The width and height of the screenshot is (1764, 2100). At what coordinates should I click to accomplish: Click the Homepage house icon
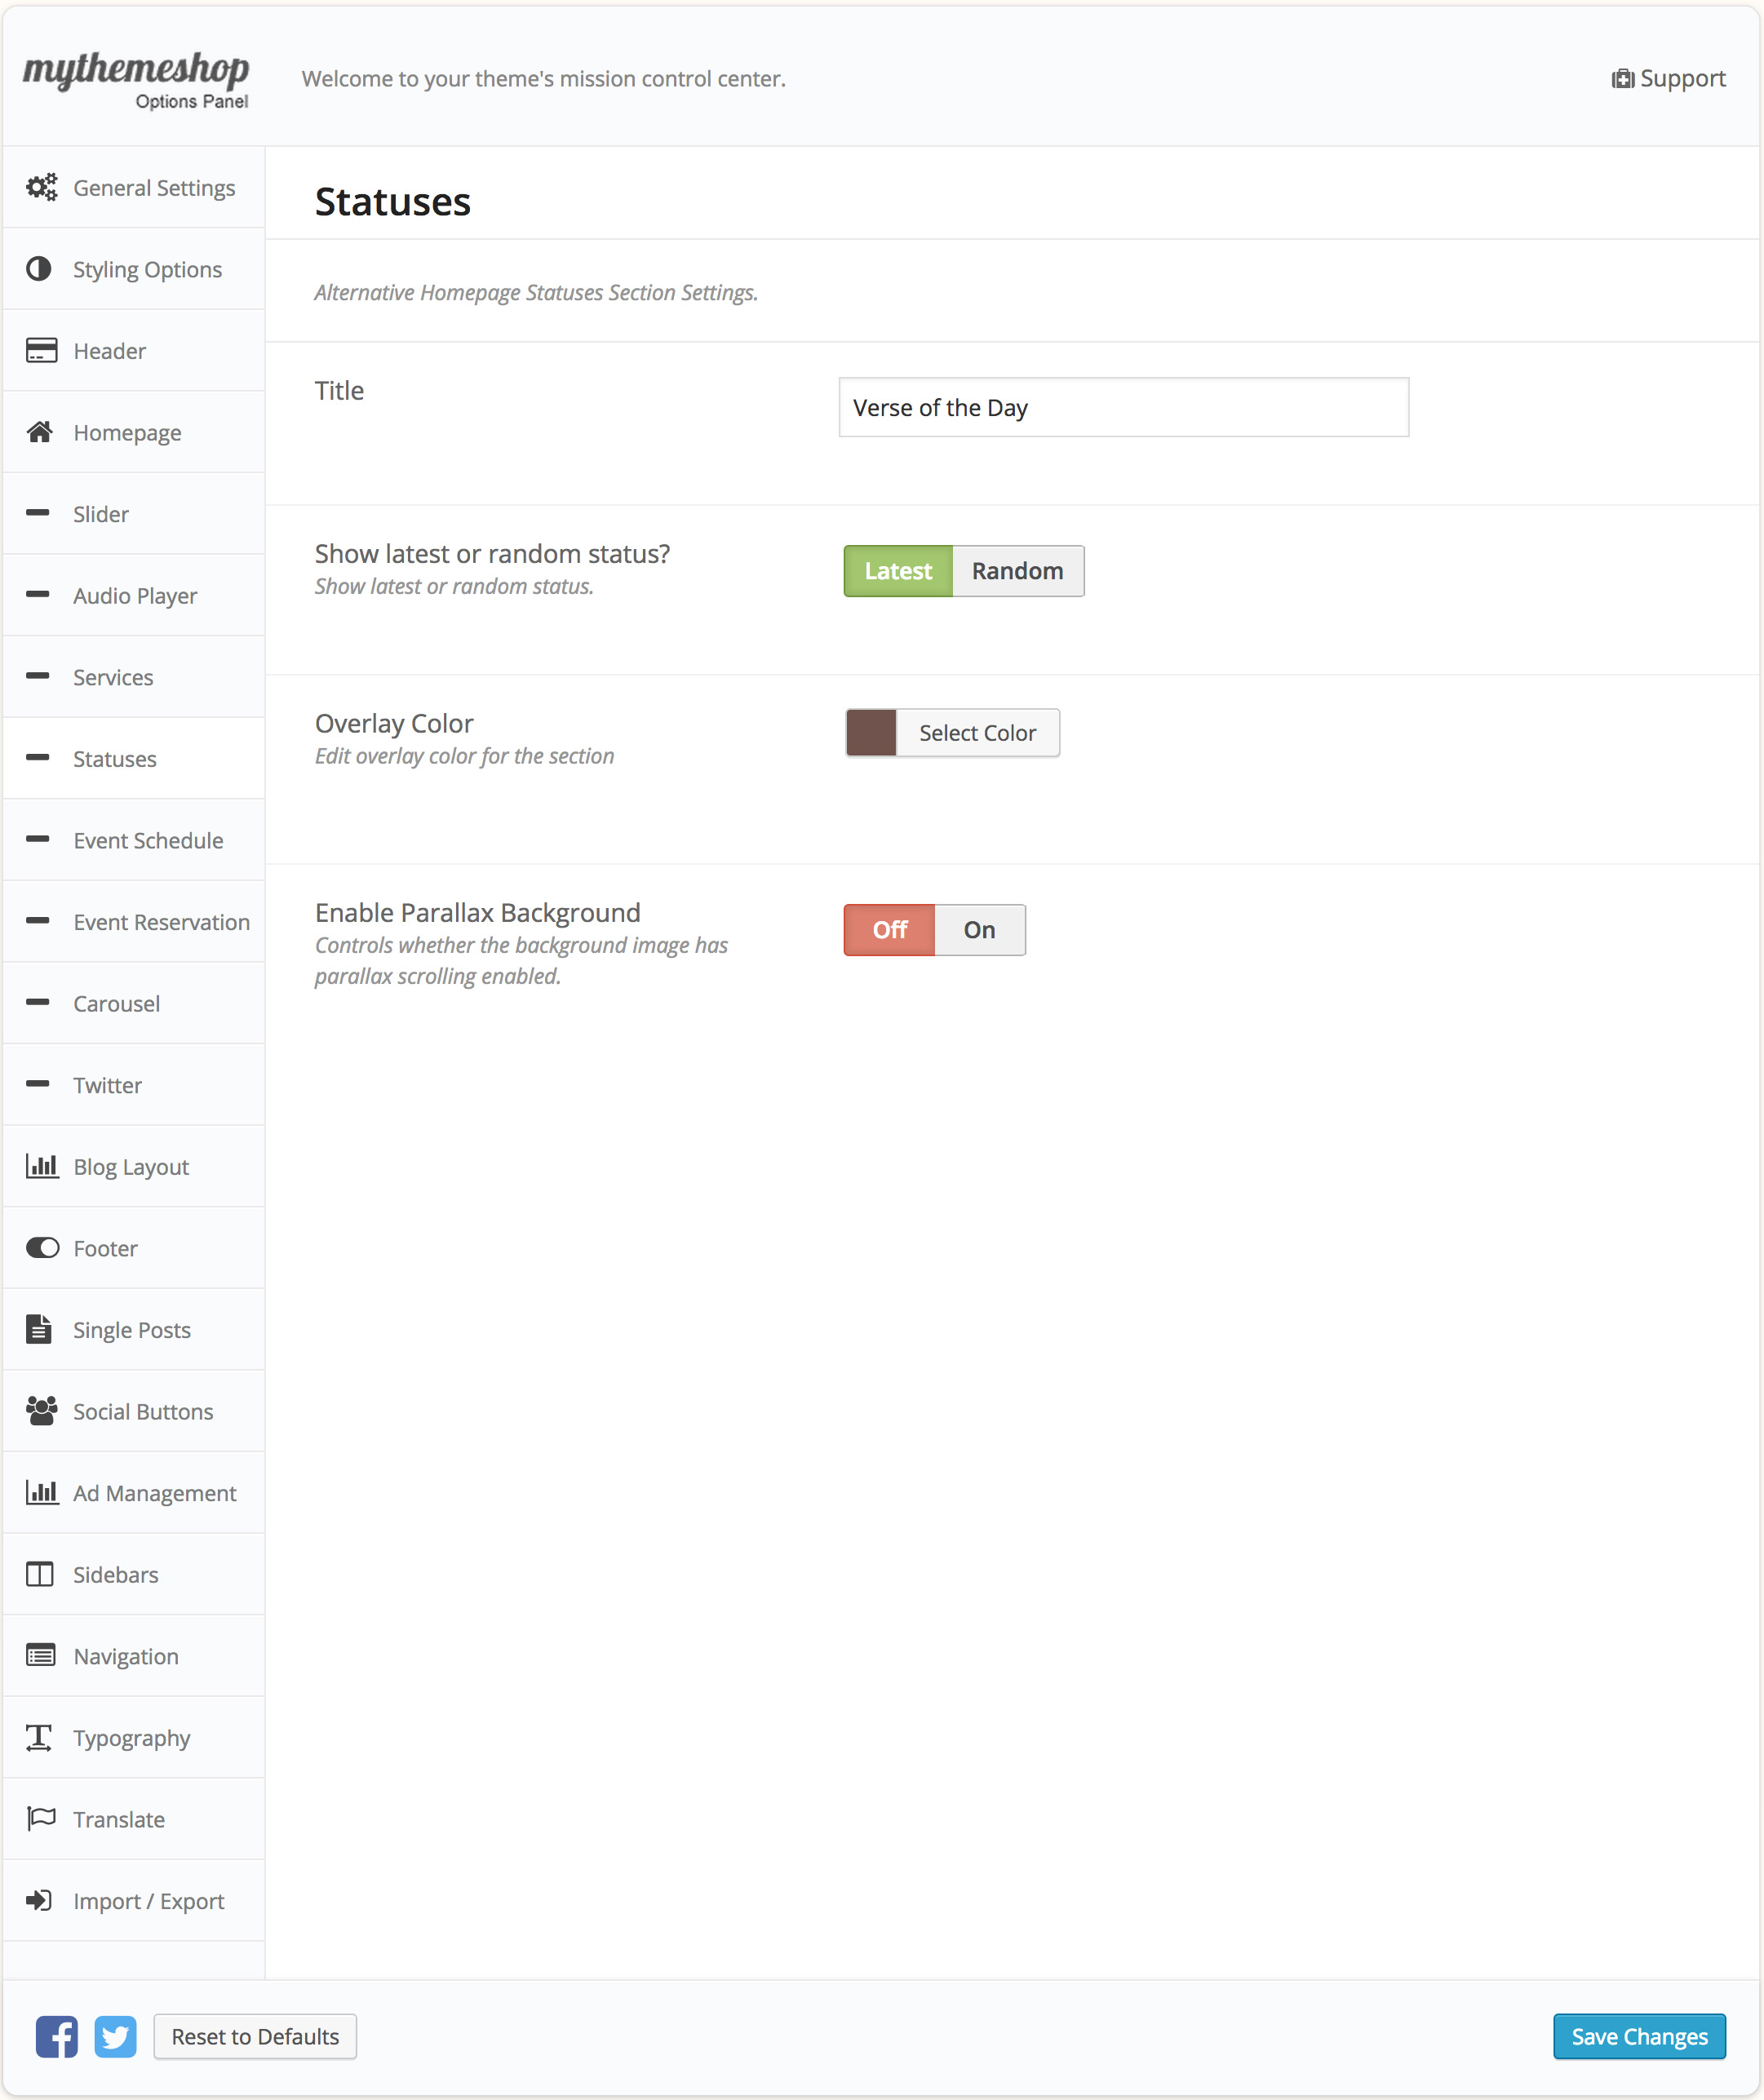(40, 432)
